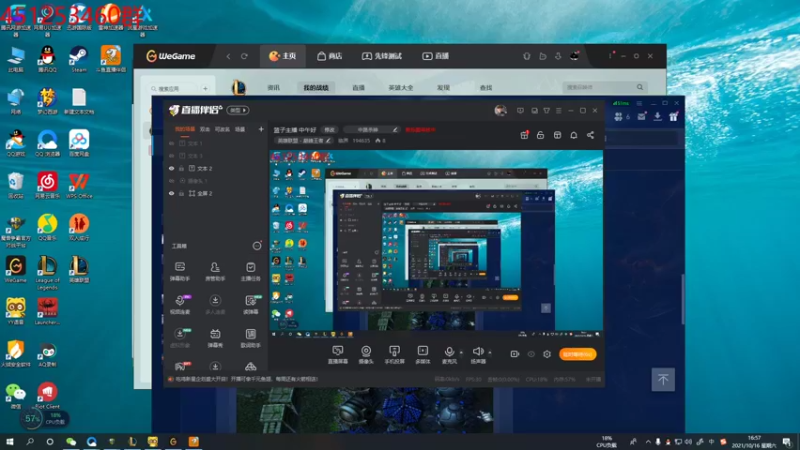
Task: Add 直播屏幕 screen capture source
Action: [337, 354]
